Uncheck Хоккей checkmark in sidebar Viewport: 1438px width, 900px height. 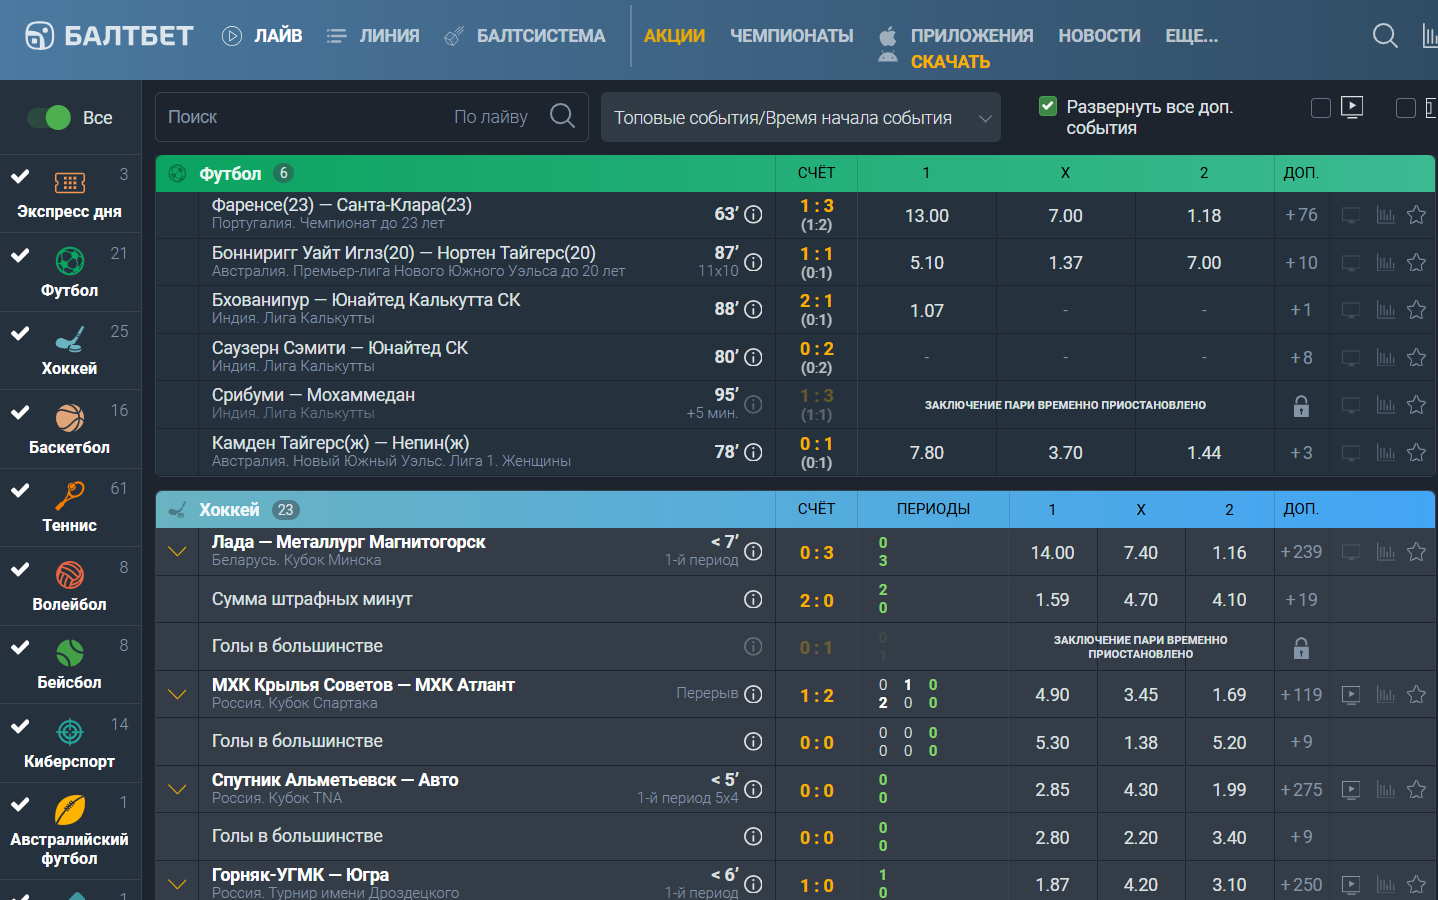20,333
